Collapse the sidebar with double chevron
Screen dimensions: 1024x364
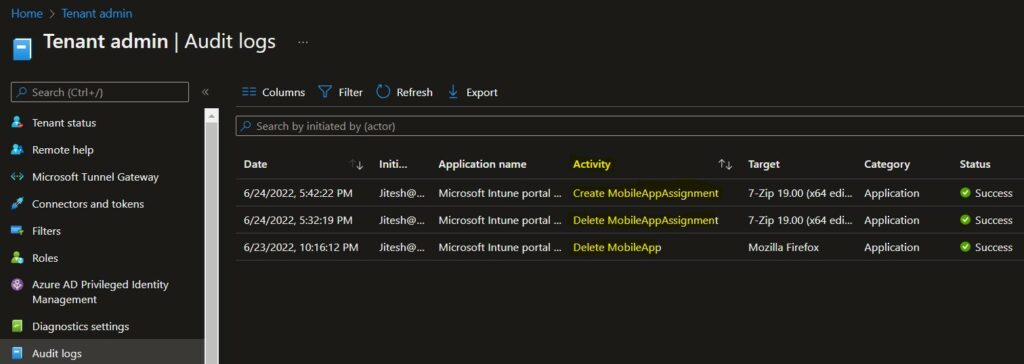205,92
